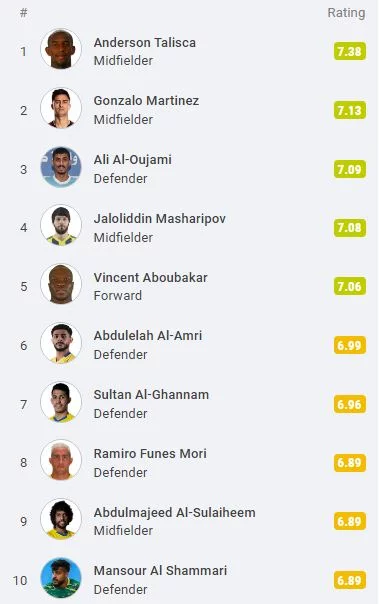
Task: Go to Gonzalo Martinez's player page
Action: pyautogui.click(x=146, y=101)
